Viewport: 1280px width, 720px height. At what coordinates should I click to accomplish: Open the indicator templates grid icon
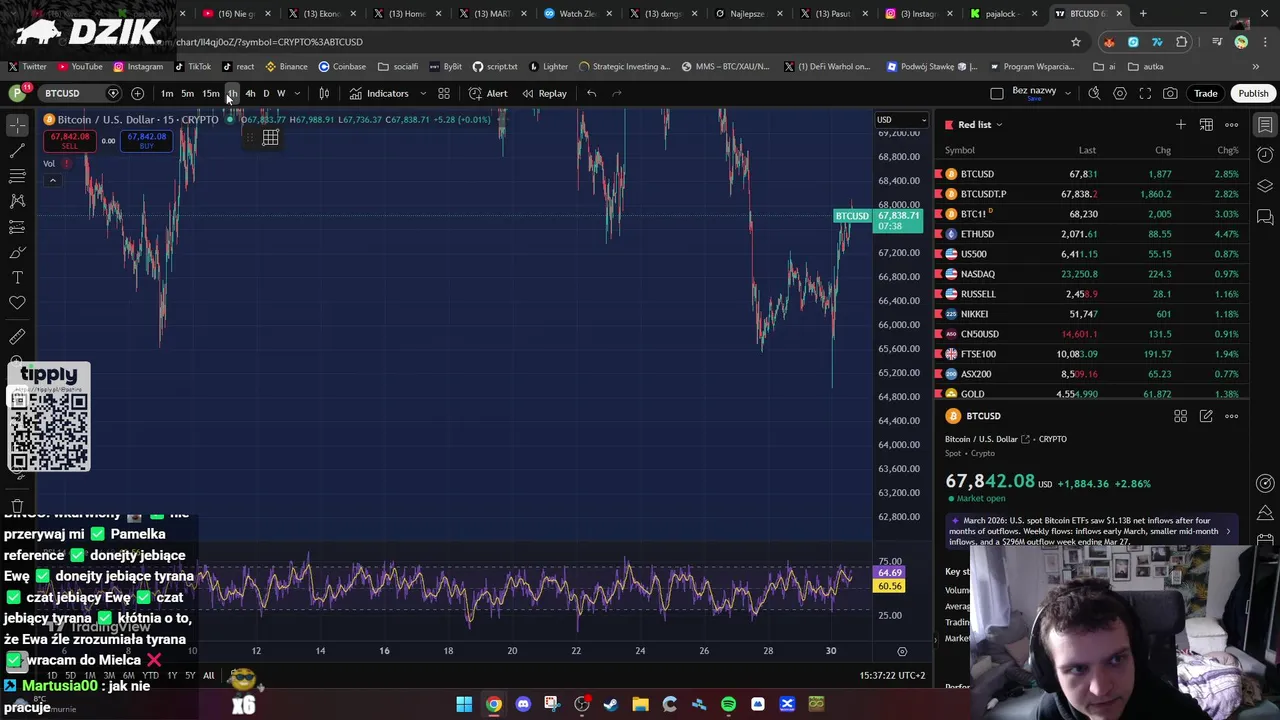pos(444,93)
